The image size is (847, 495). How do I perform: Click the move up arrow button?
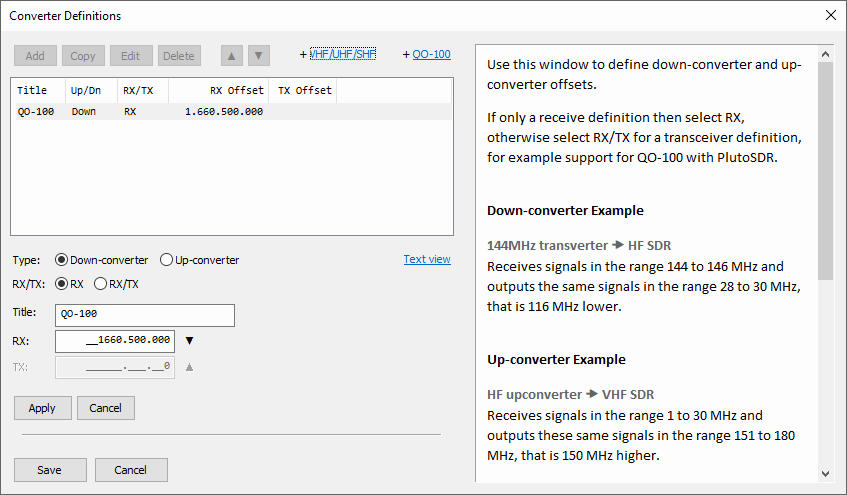(232, 56)
